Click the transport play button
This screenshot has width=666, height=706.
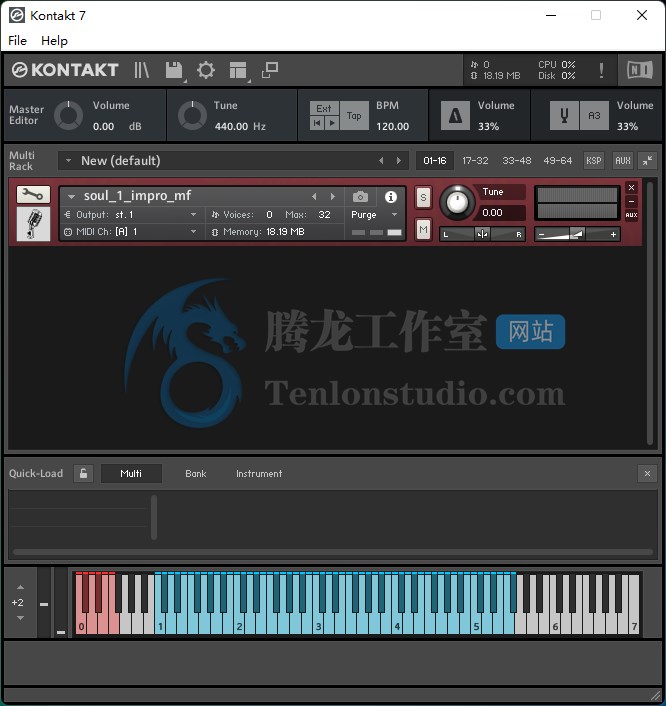coord(332,123)
